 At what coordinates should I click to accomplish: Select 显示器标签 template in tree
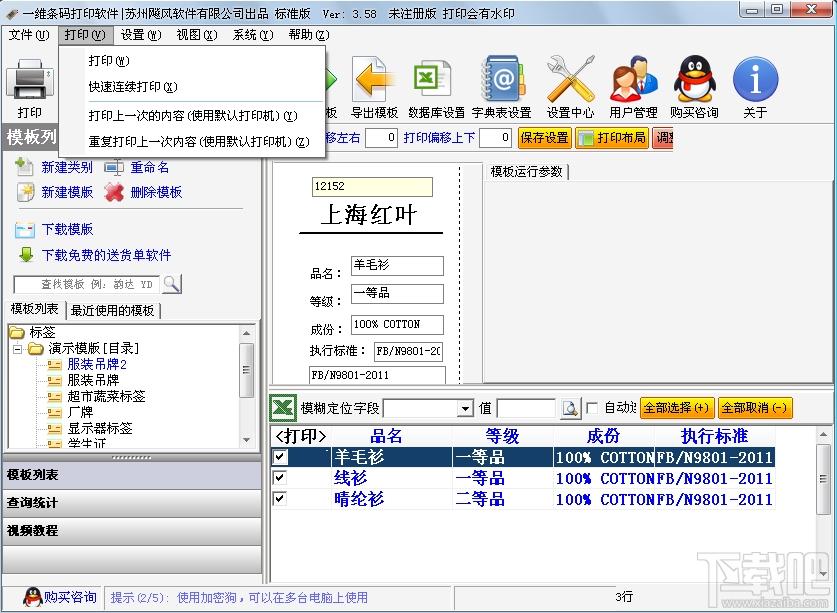[x=99, y=428]
